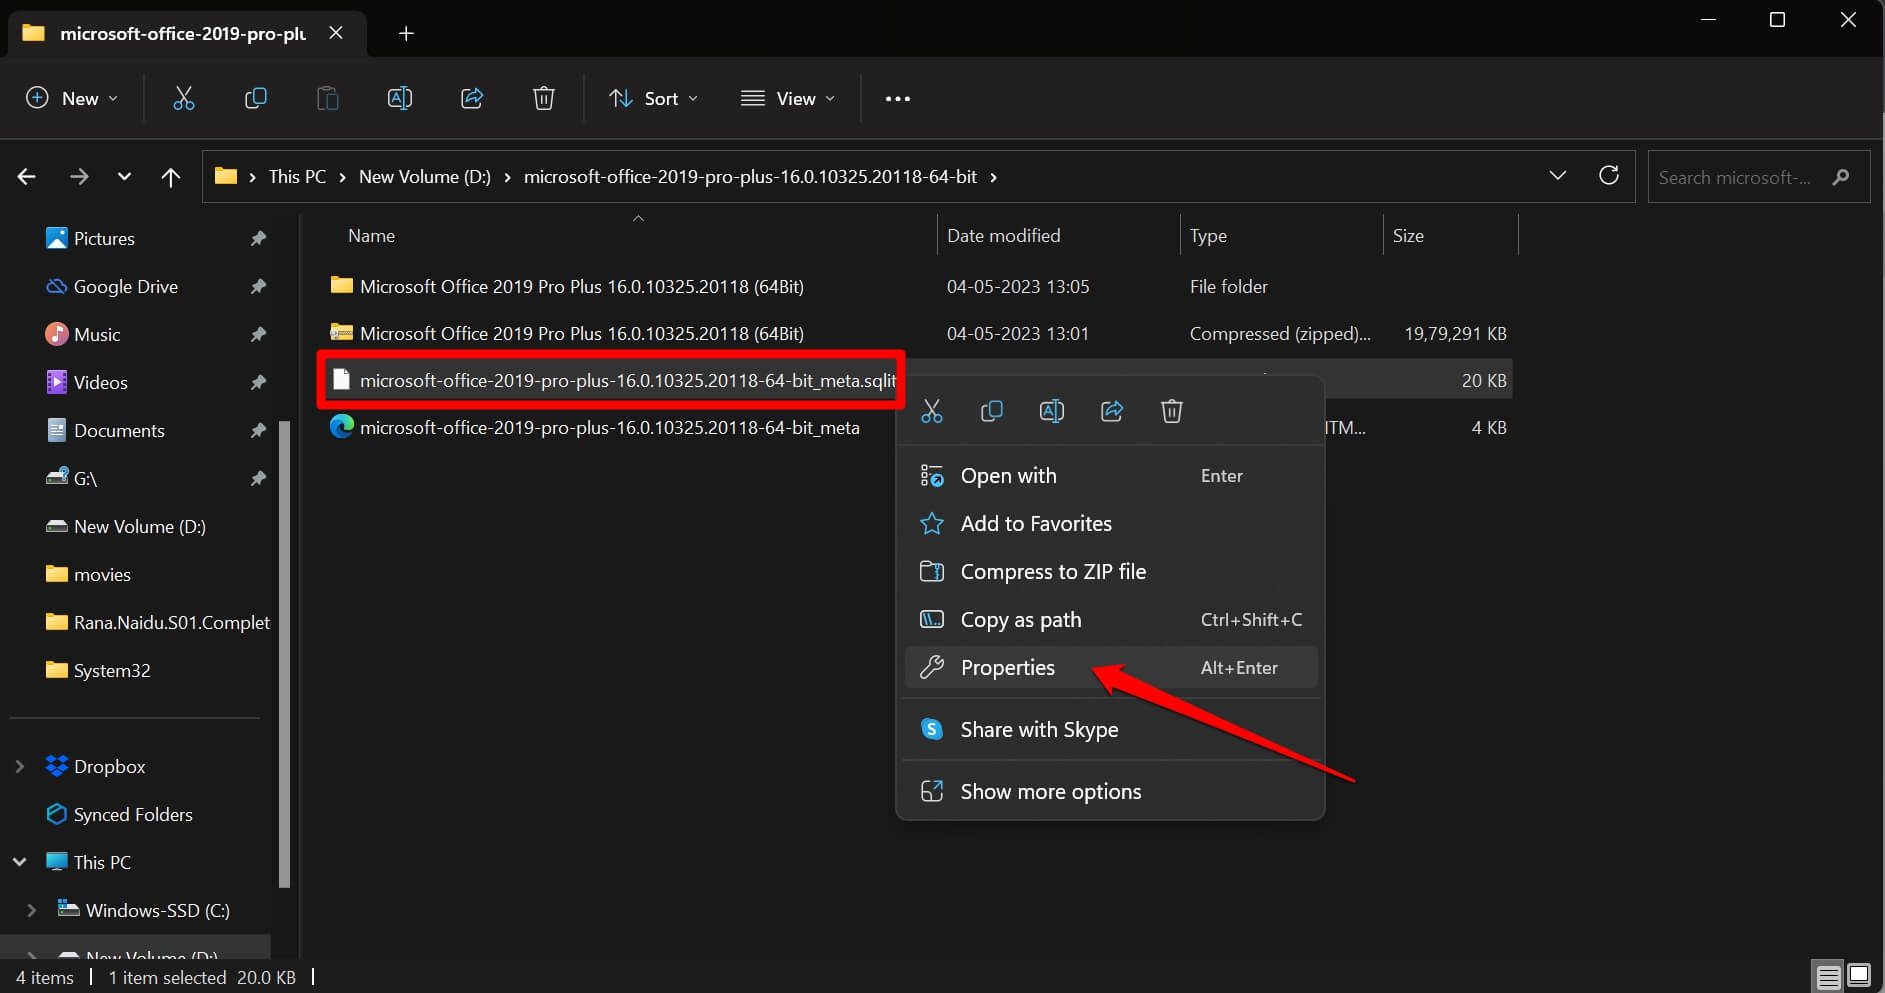This screenshot has width=1885, height=993.
Task: Click the navigation pane vertical scrollbar
Action: (284, 650)
